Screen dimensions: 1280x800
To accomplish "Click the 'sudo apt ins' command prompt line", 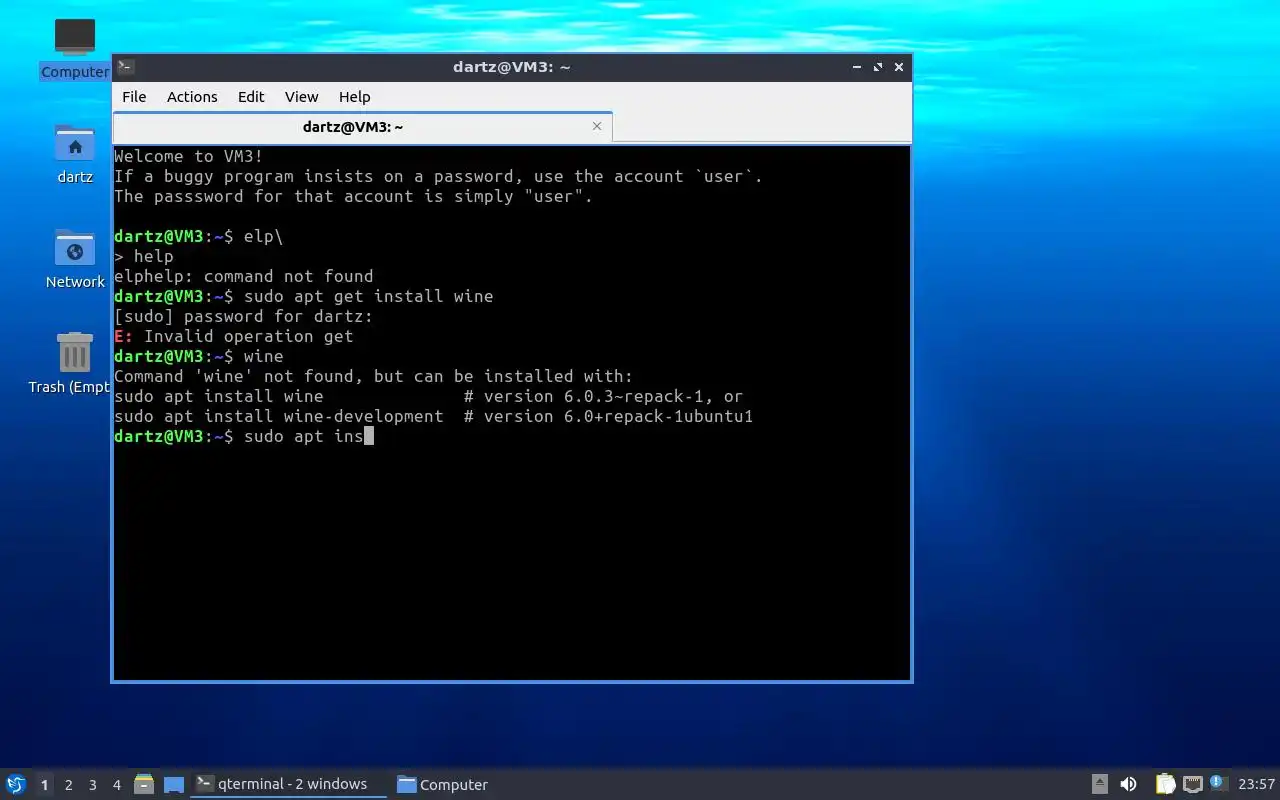I will [244, 436].
